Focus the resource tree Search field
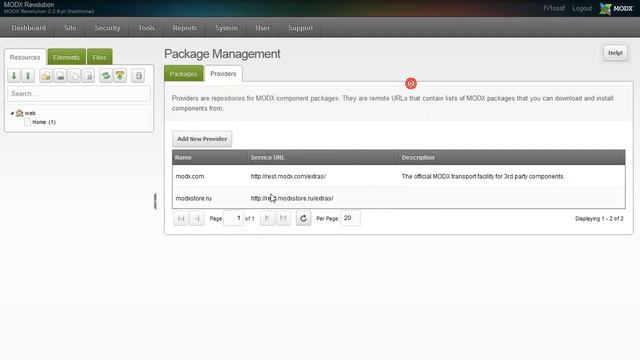This screenshot has height=360, width=640. point(79,94)
